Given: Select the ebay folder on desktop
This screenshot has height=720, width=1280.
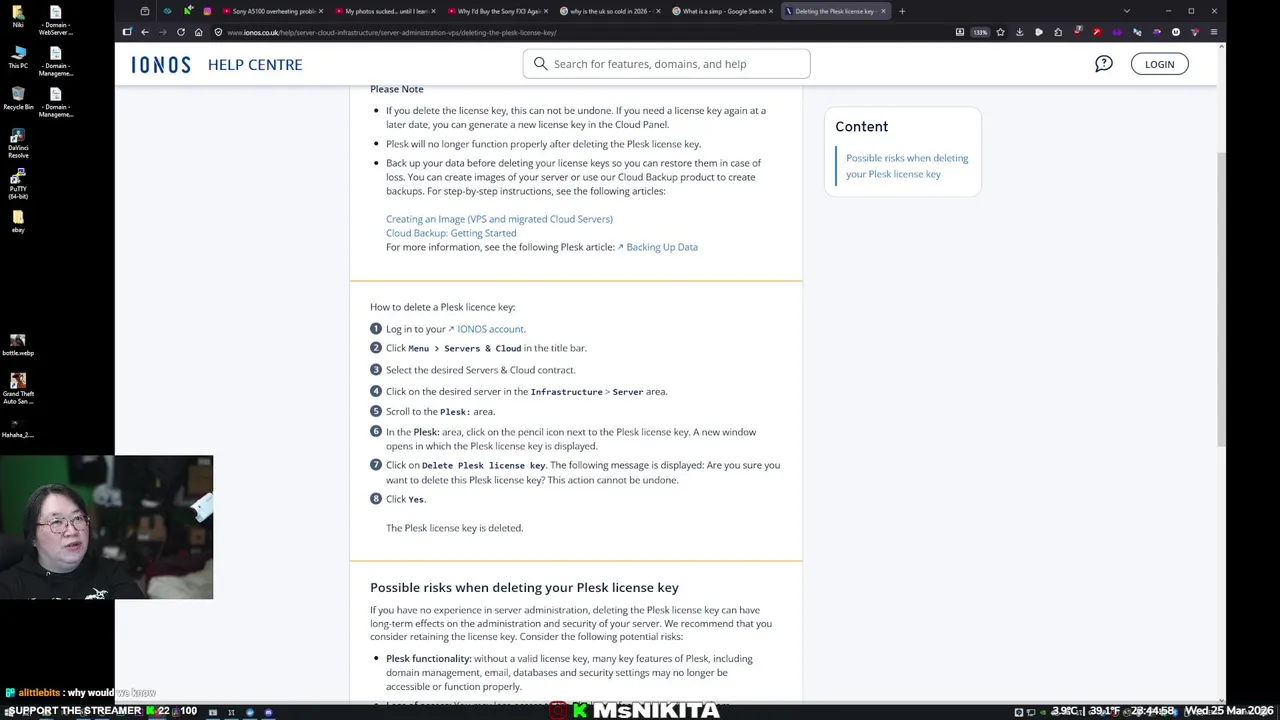Looking at the screenshot, I should 18,221.
